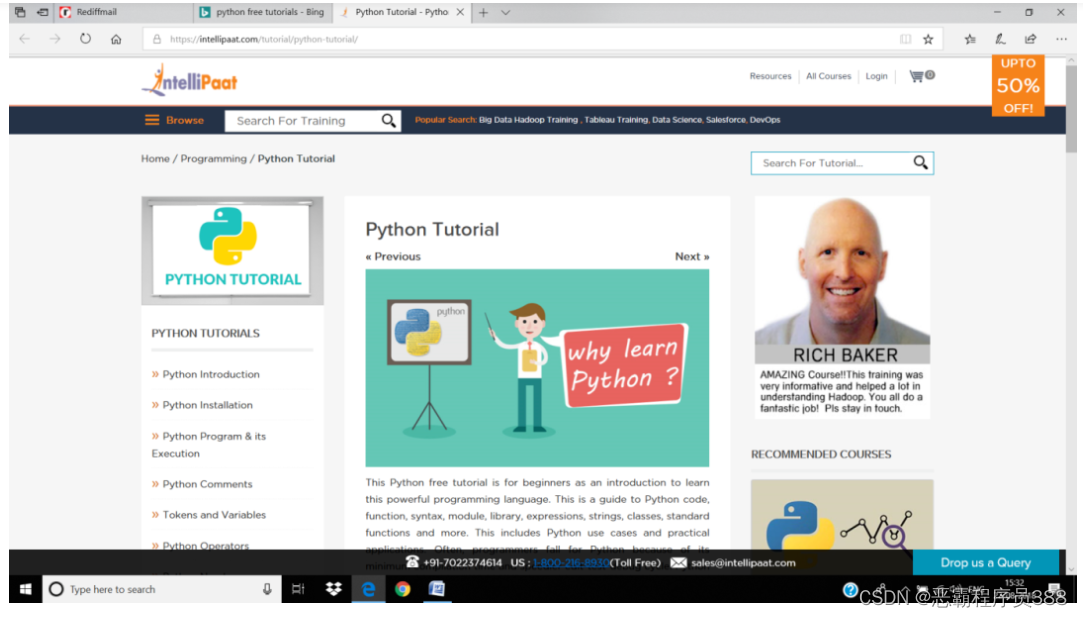1083x617 pixels.
Task: Switch to Rediffmail tab
Action: click(x=122, y=12)
